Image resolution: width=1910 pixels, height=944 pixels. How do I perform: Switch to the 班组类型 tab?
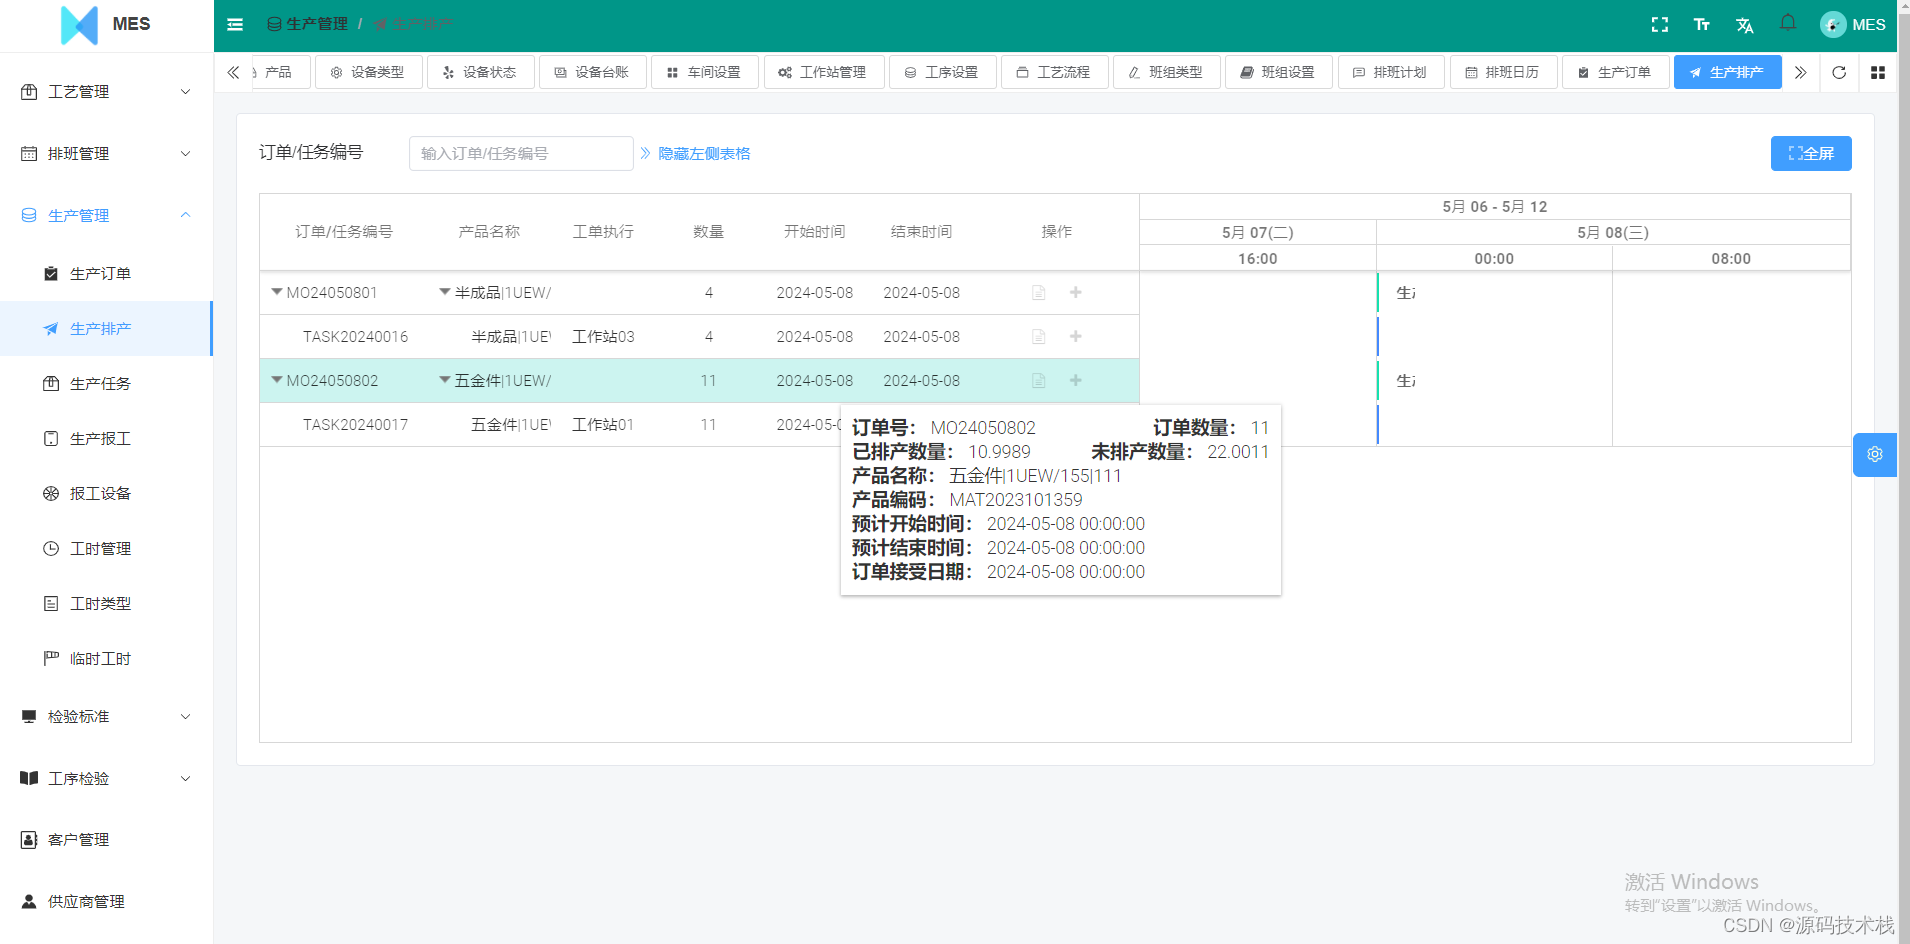click(x=1166, y=72)
